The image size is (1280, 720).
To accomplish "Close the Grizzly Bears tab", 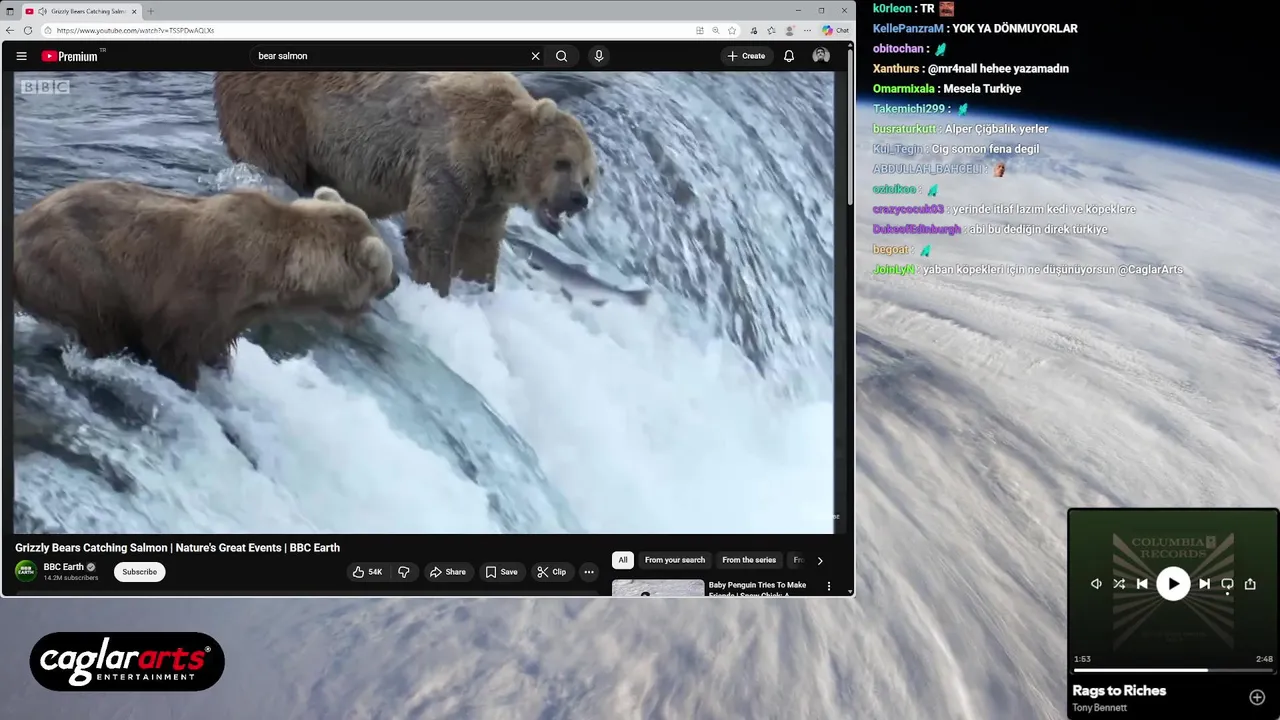I will point(134,11).
